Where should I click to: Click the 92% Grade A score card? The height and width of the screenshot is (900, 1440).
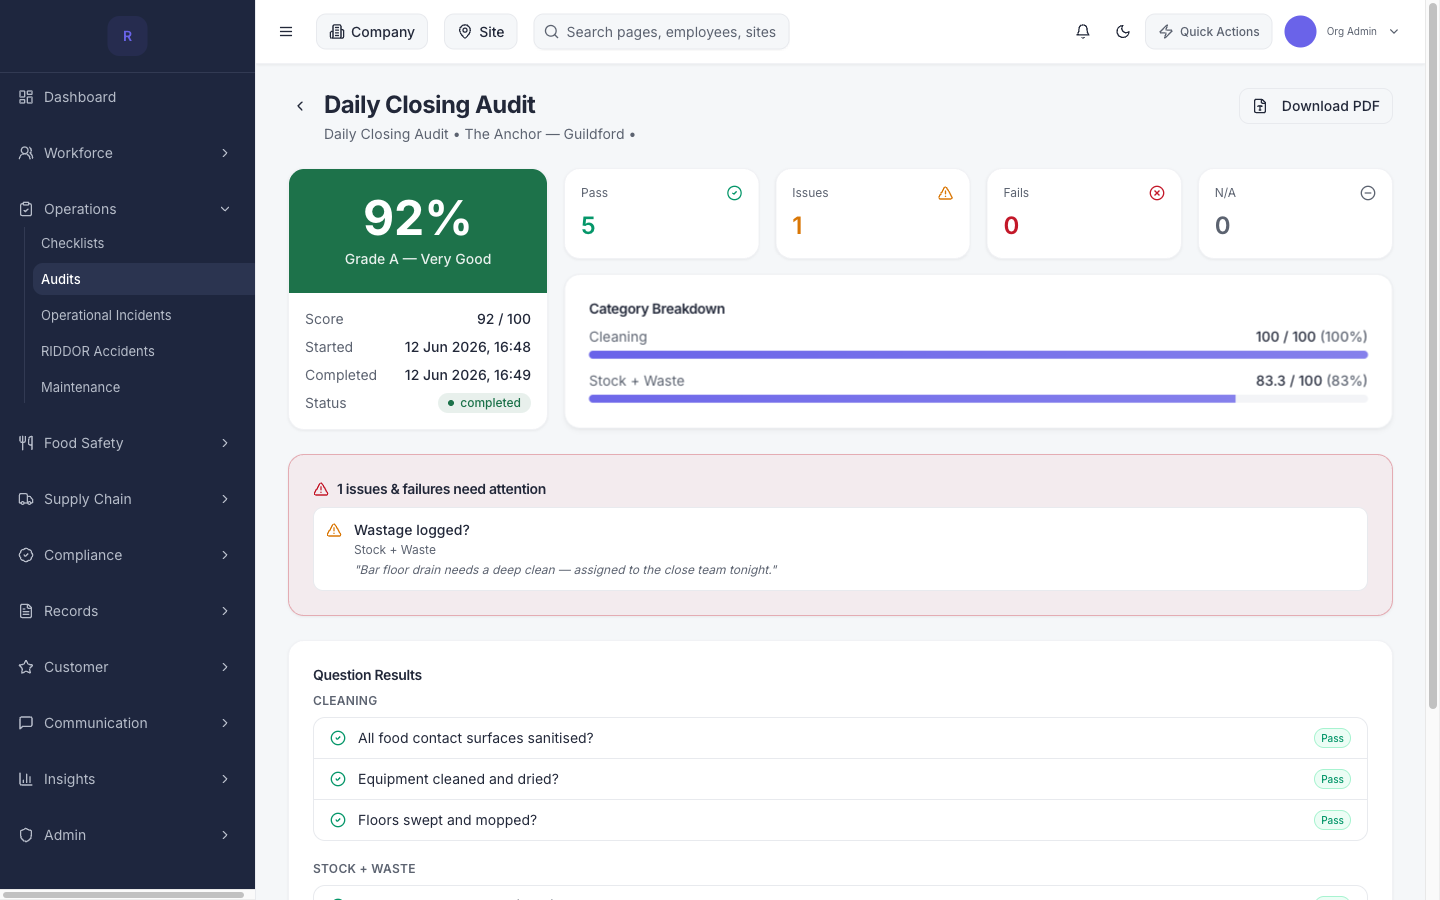coord(418,231)
